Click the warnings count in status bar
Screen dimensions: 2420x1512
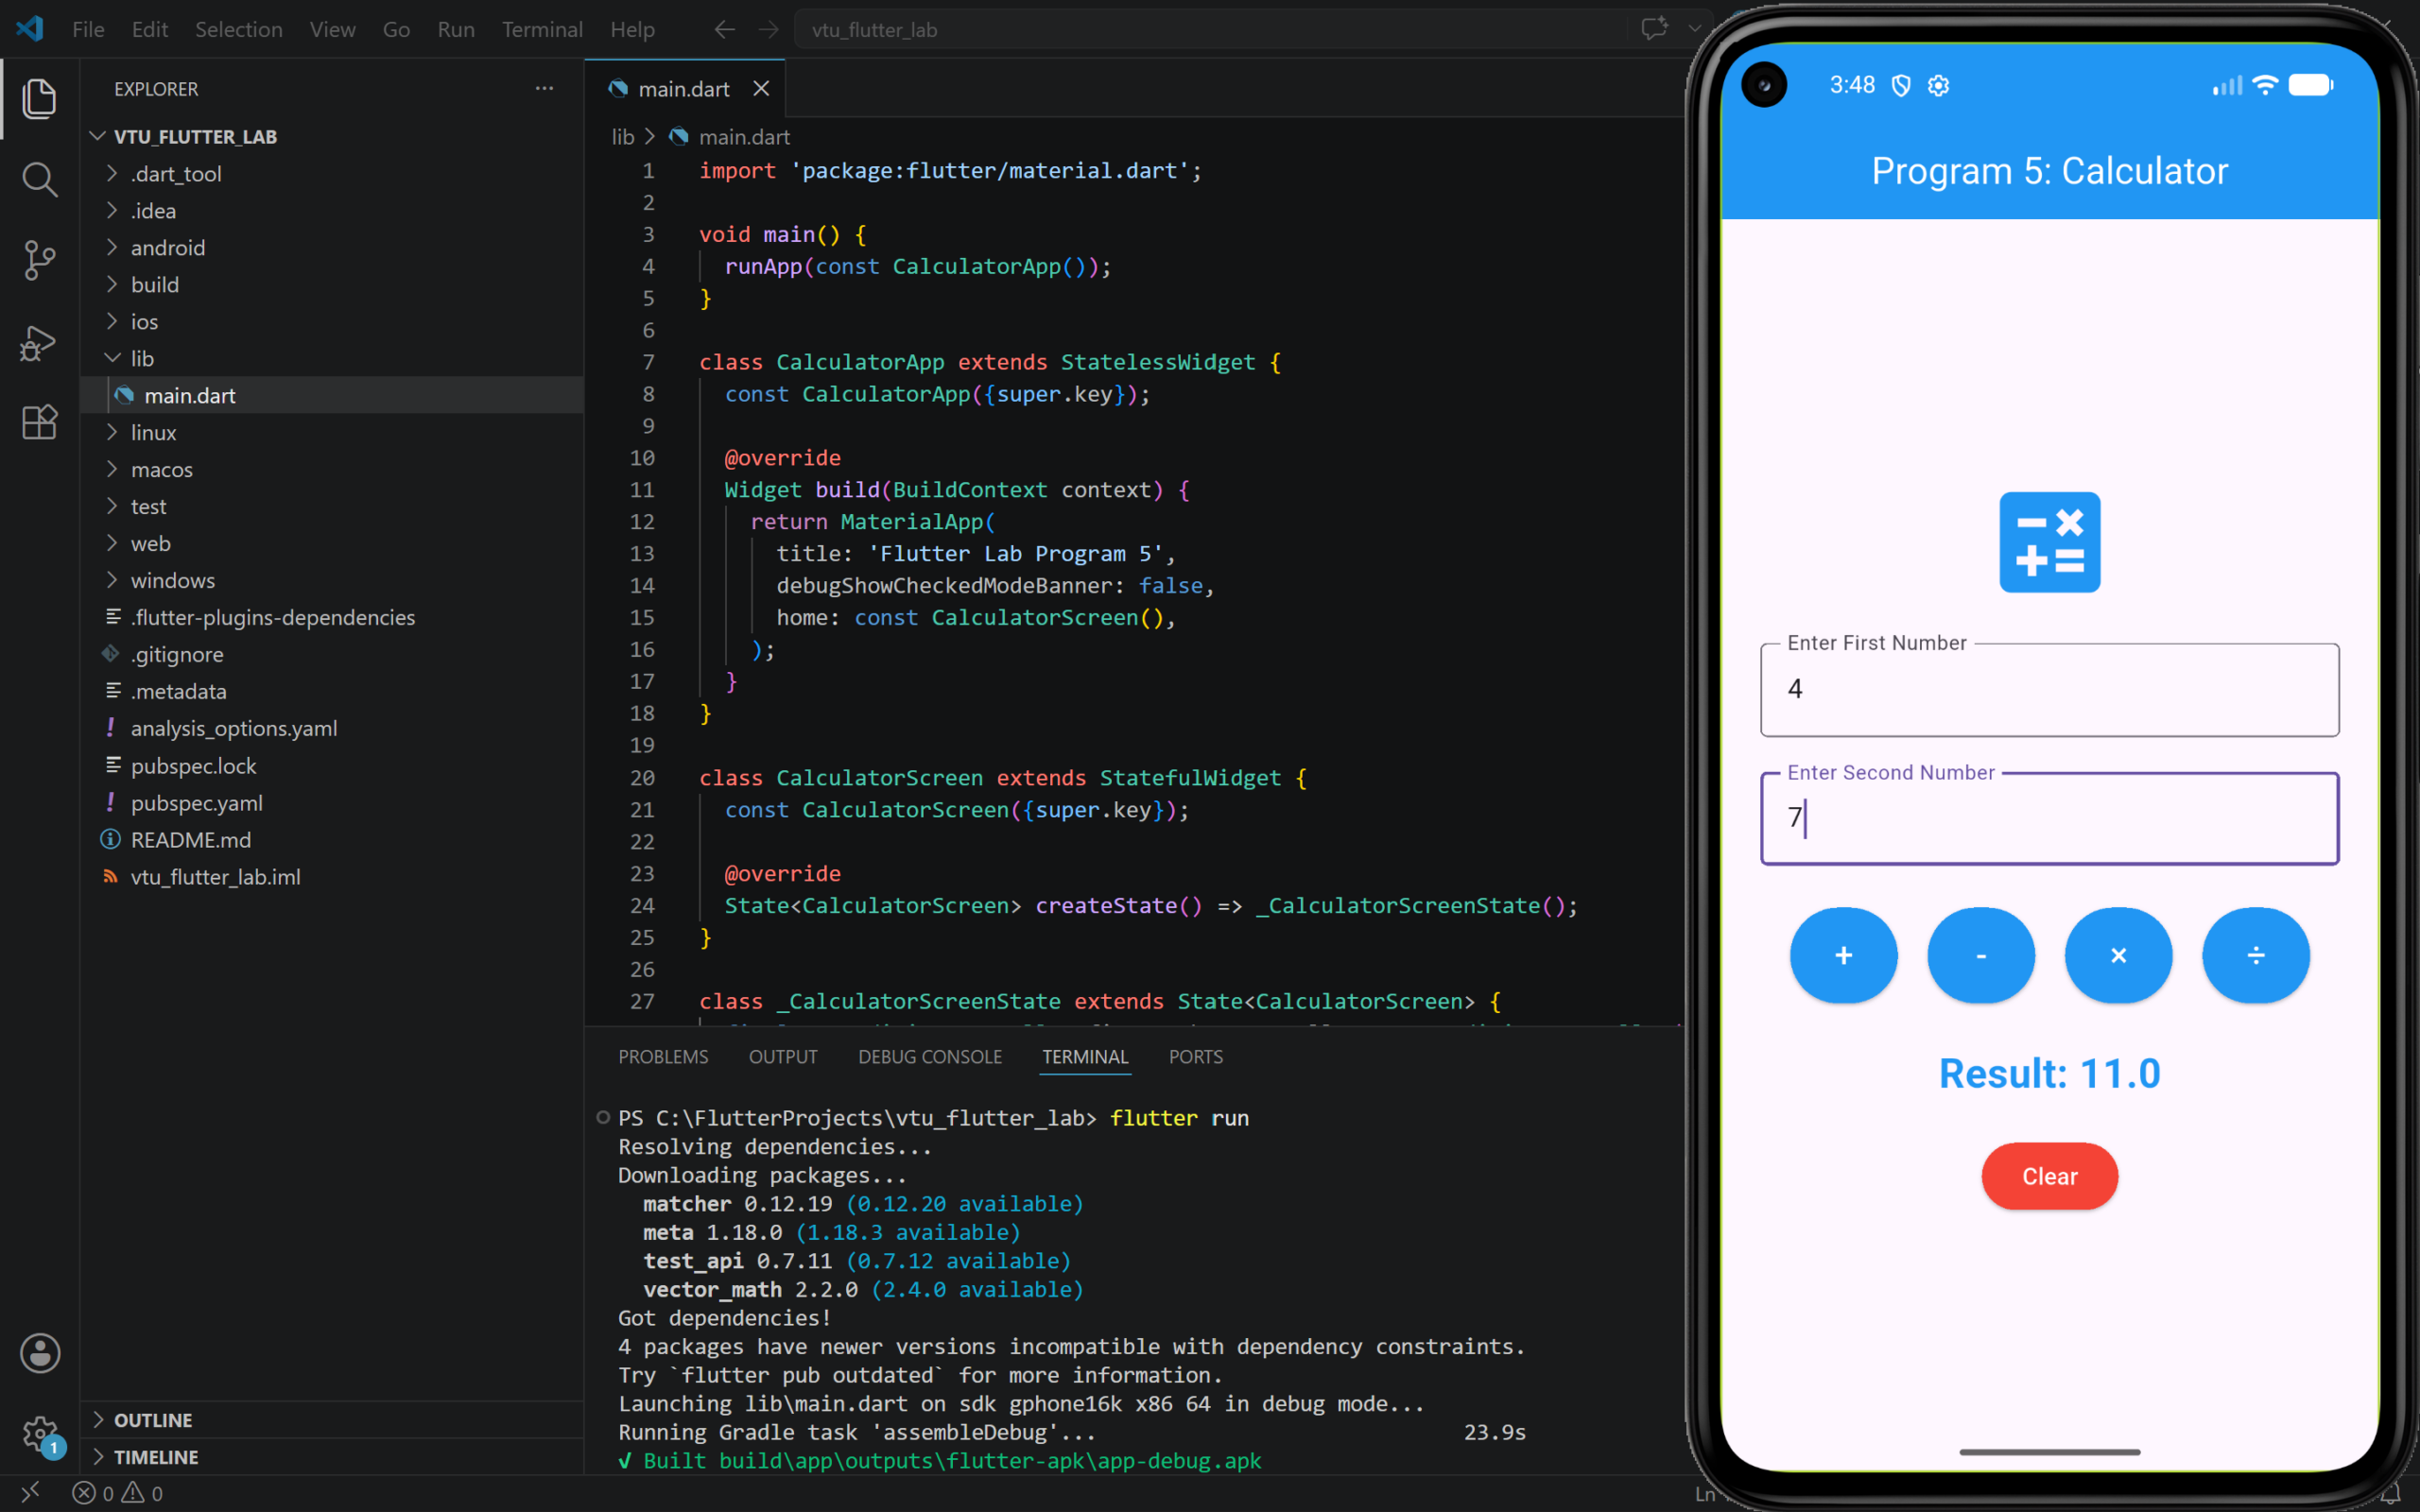[x=142, y=1493]
